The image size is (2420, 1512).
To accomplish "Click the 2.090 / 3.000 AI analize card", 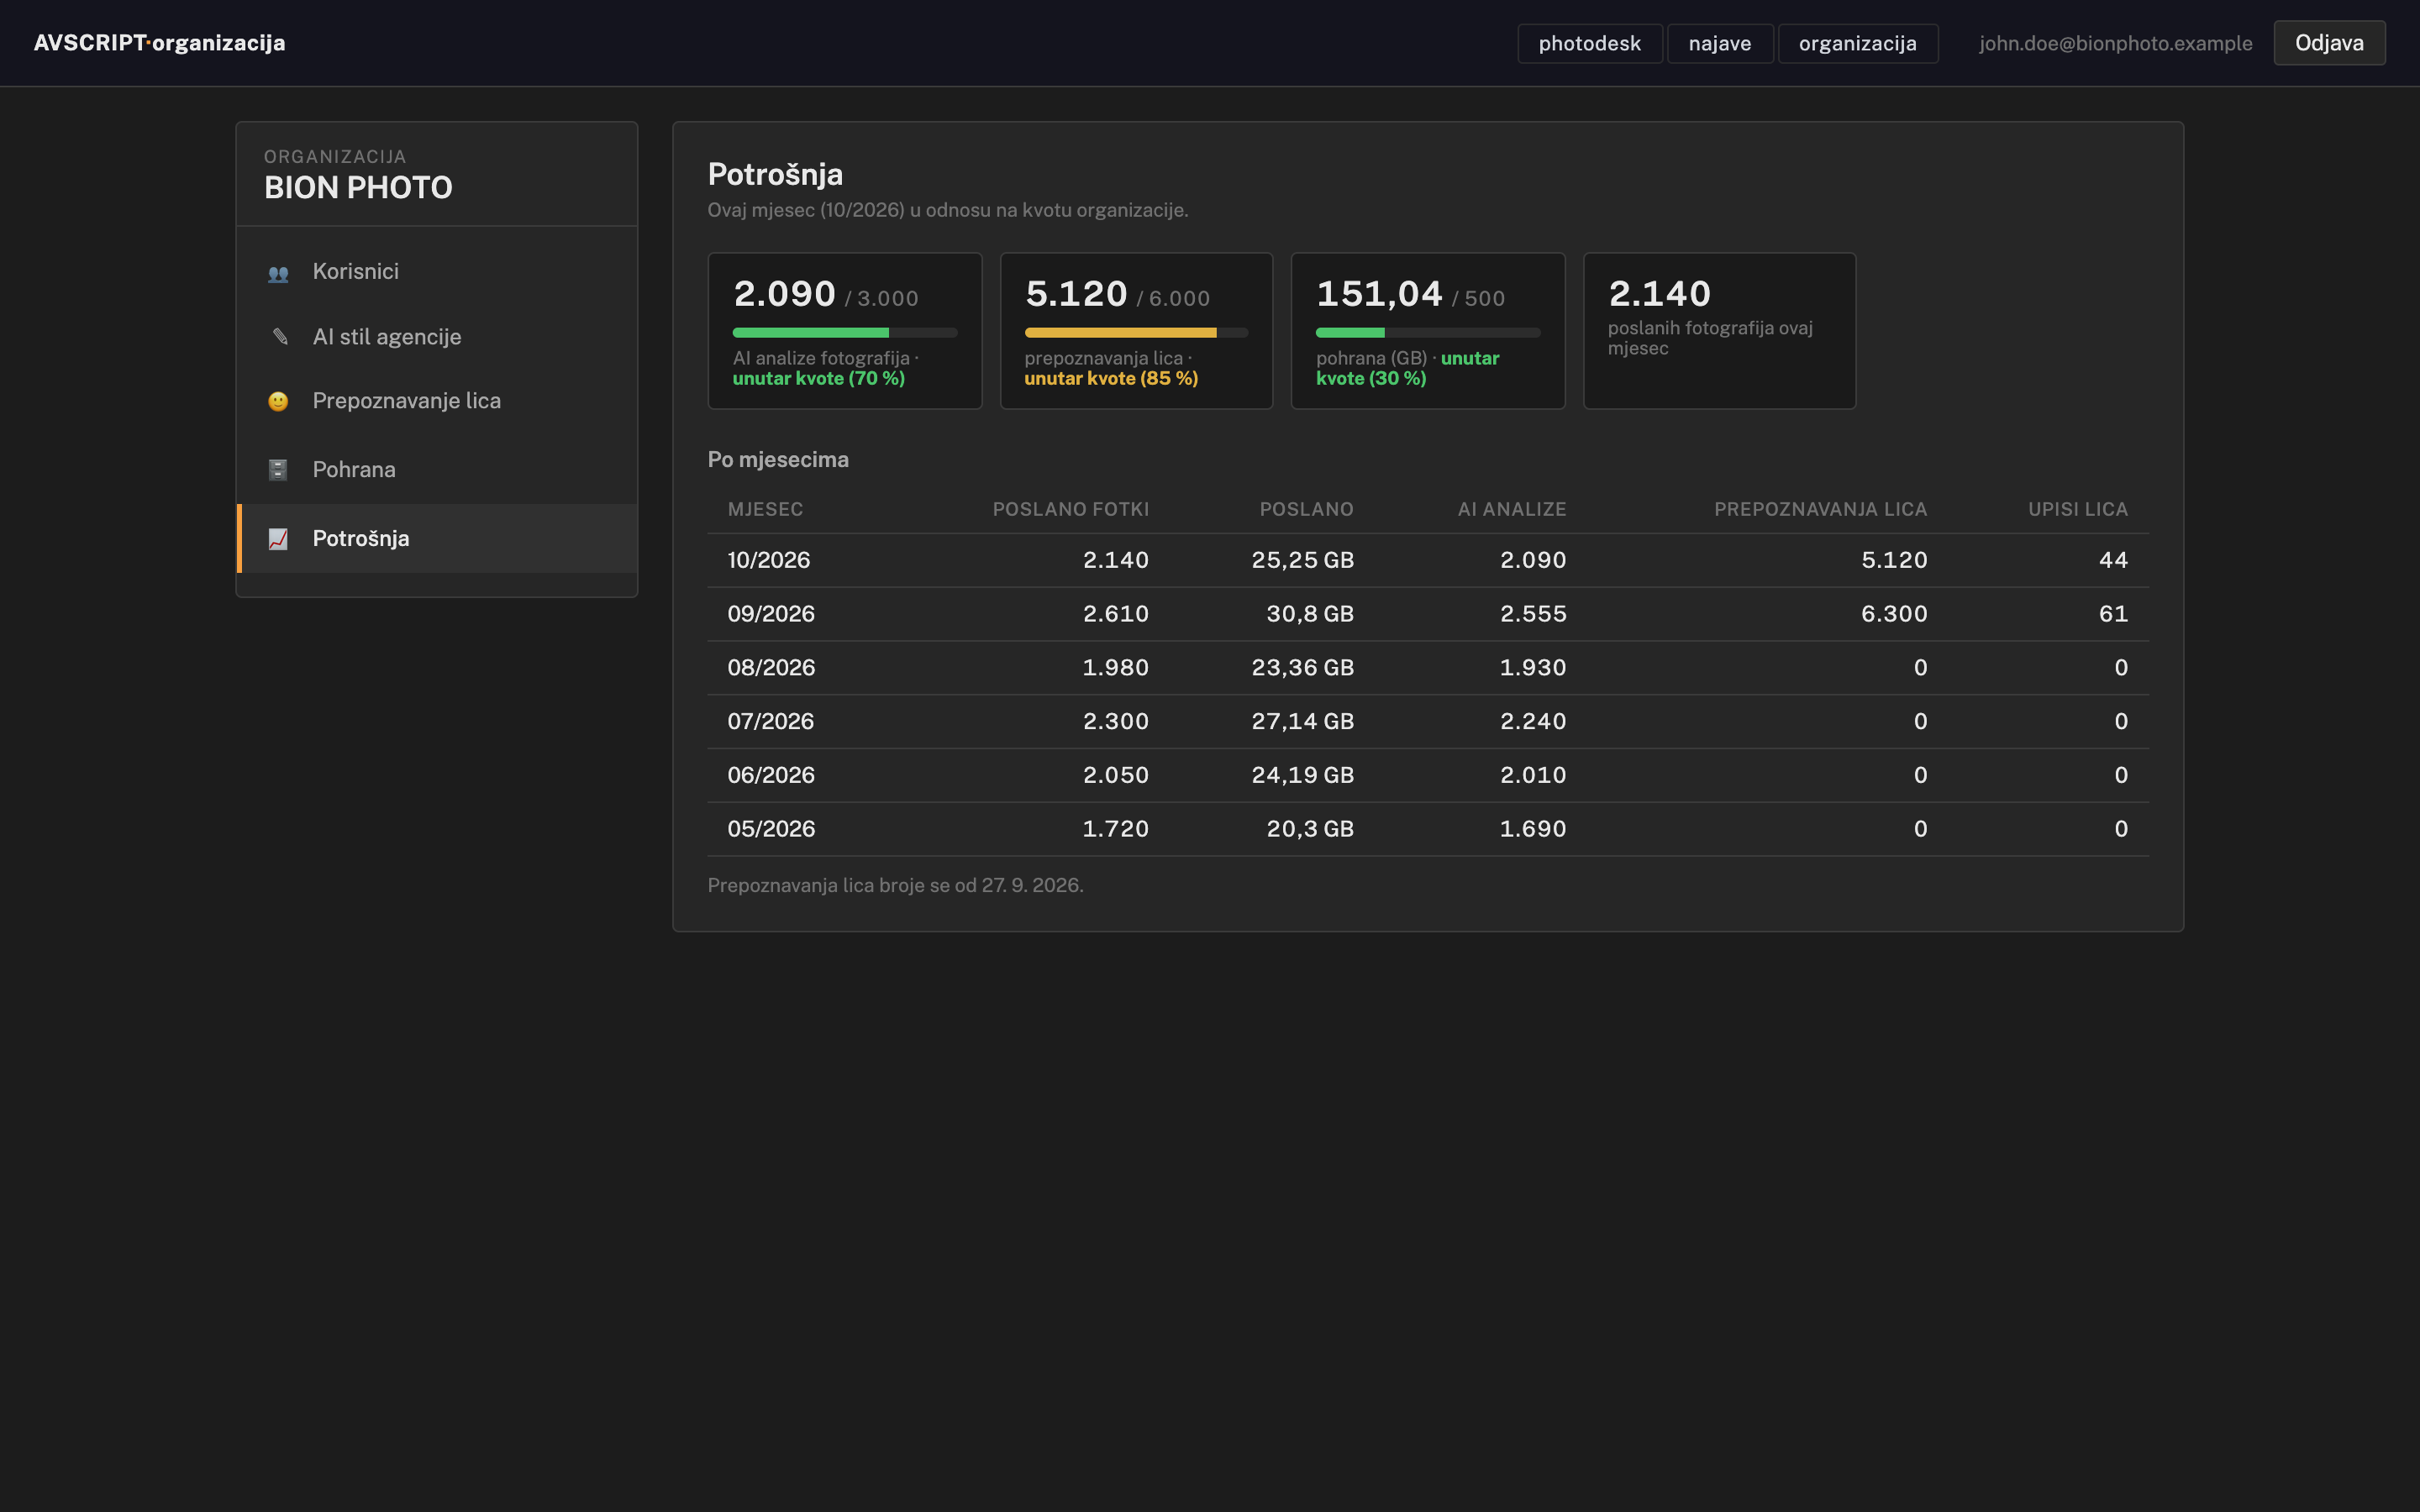I will pos(844,330).
